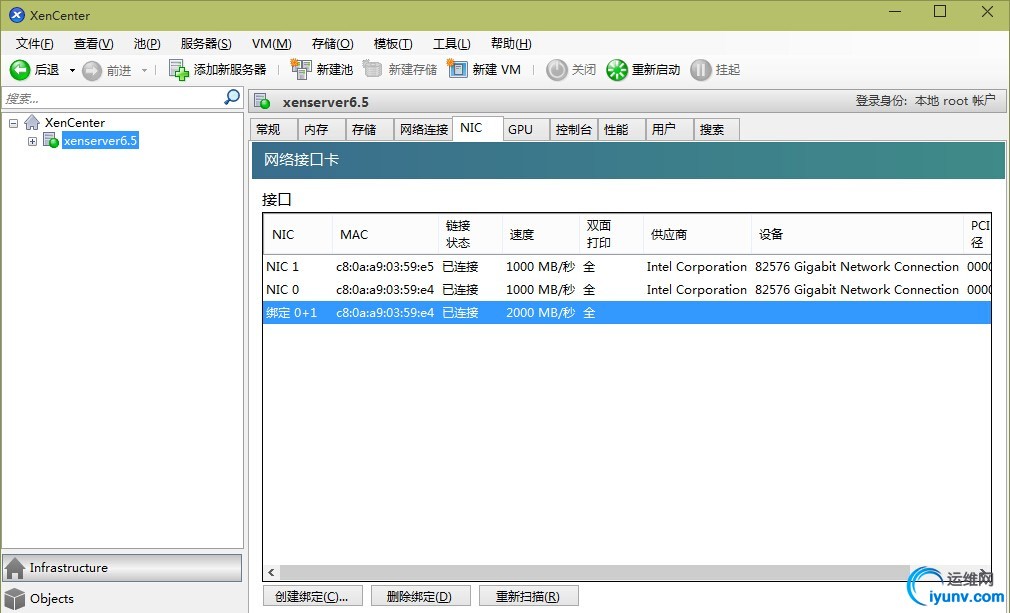Click the Objects navigation button

tap(122, 598)
